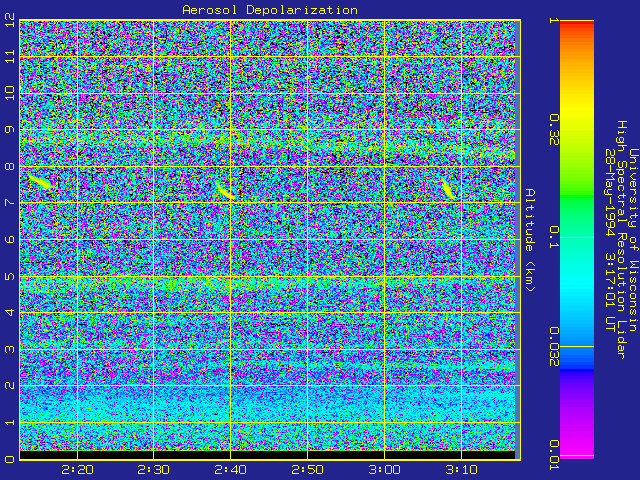Click the altitude 2 axis label
640x480 pixels.
[10, 385]
